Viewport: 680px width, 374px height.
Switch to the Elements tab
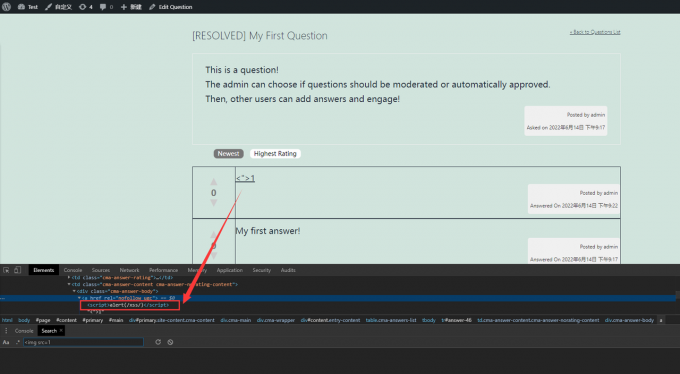click(43, 270)
